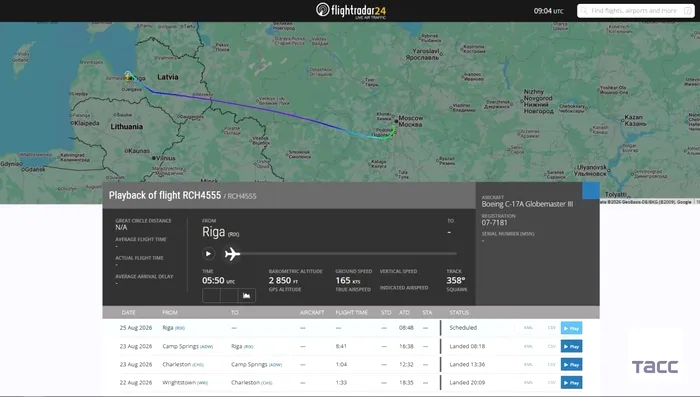Click the first empty playback speed box

(211, 296)
